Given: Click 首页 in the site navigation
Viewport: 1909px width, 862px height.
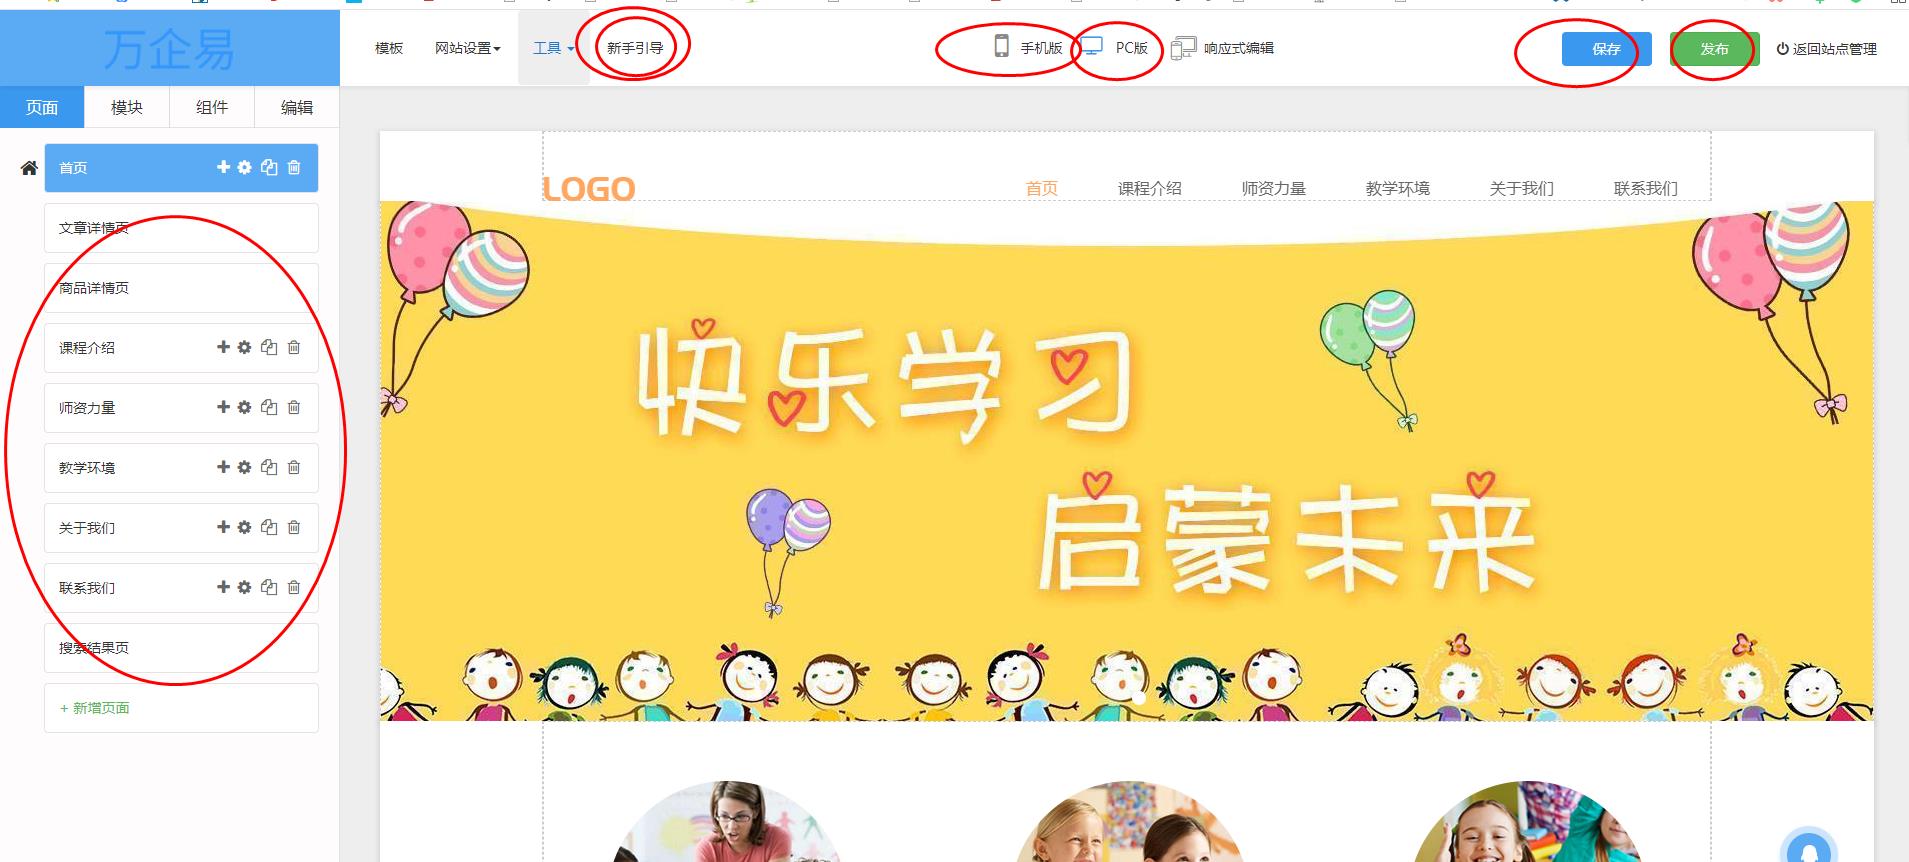Looking at the screenshot, I should (1041, 188).
